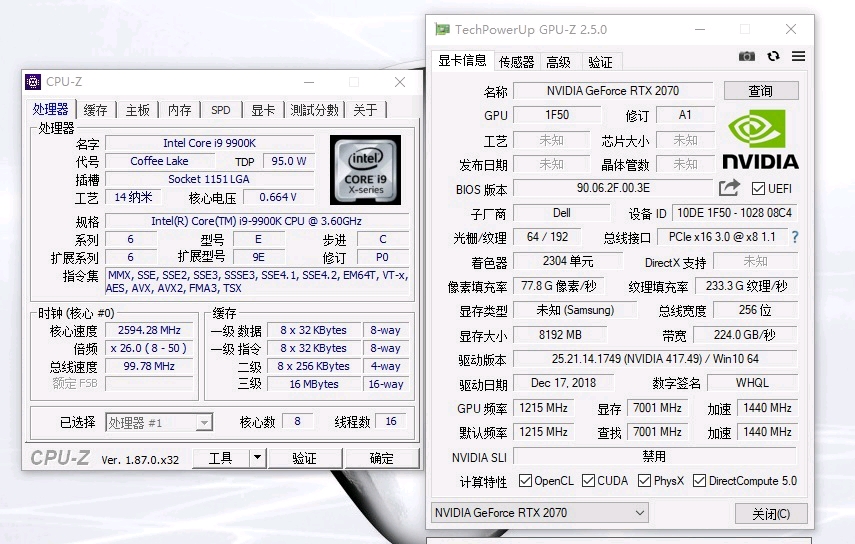Click the Coffee Lake code name value
855x544 pixels.
pos(159,161)
